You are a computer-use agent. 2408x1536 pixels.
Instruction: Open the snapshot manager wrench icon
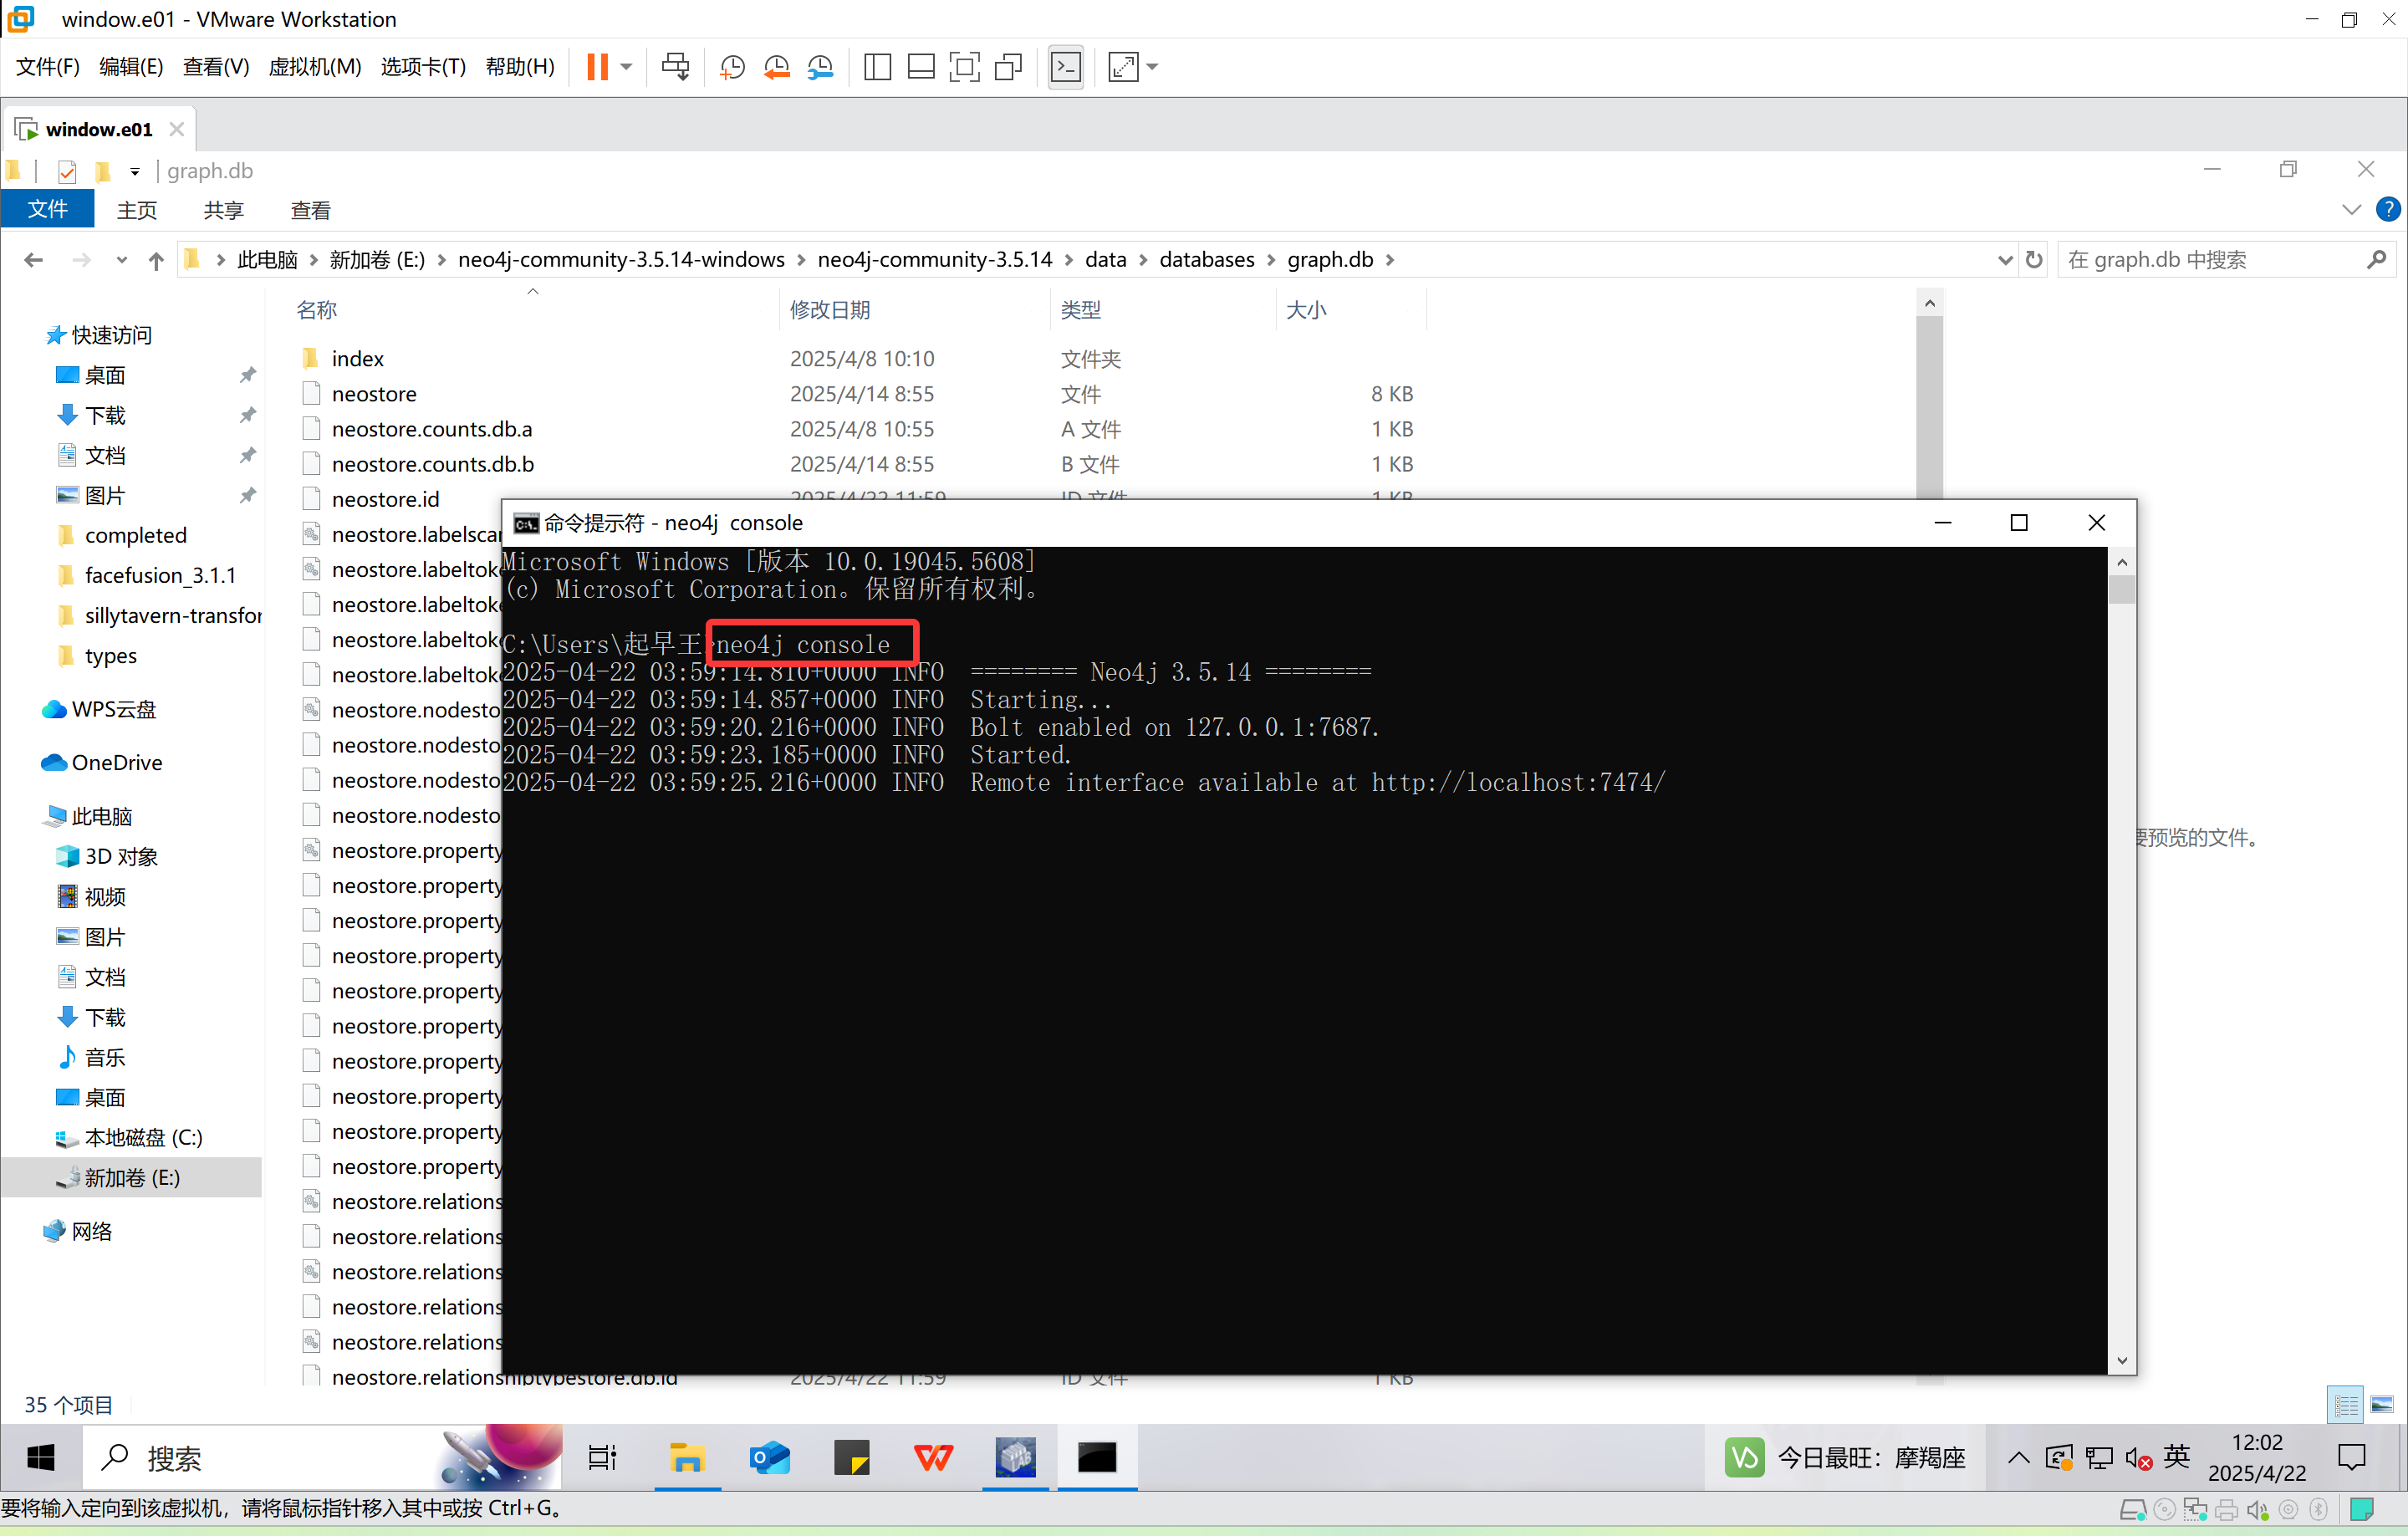tap(820, 67)
